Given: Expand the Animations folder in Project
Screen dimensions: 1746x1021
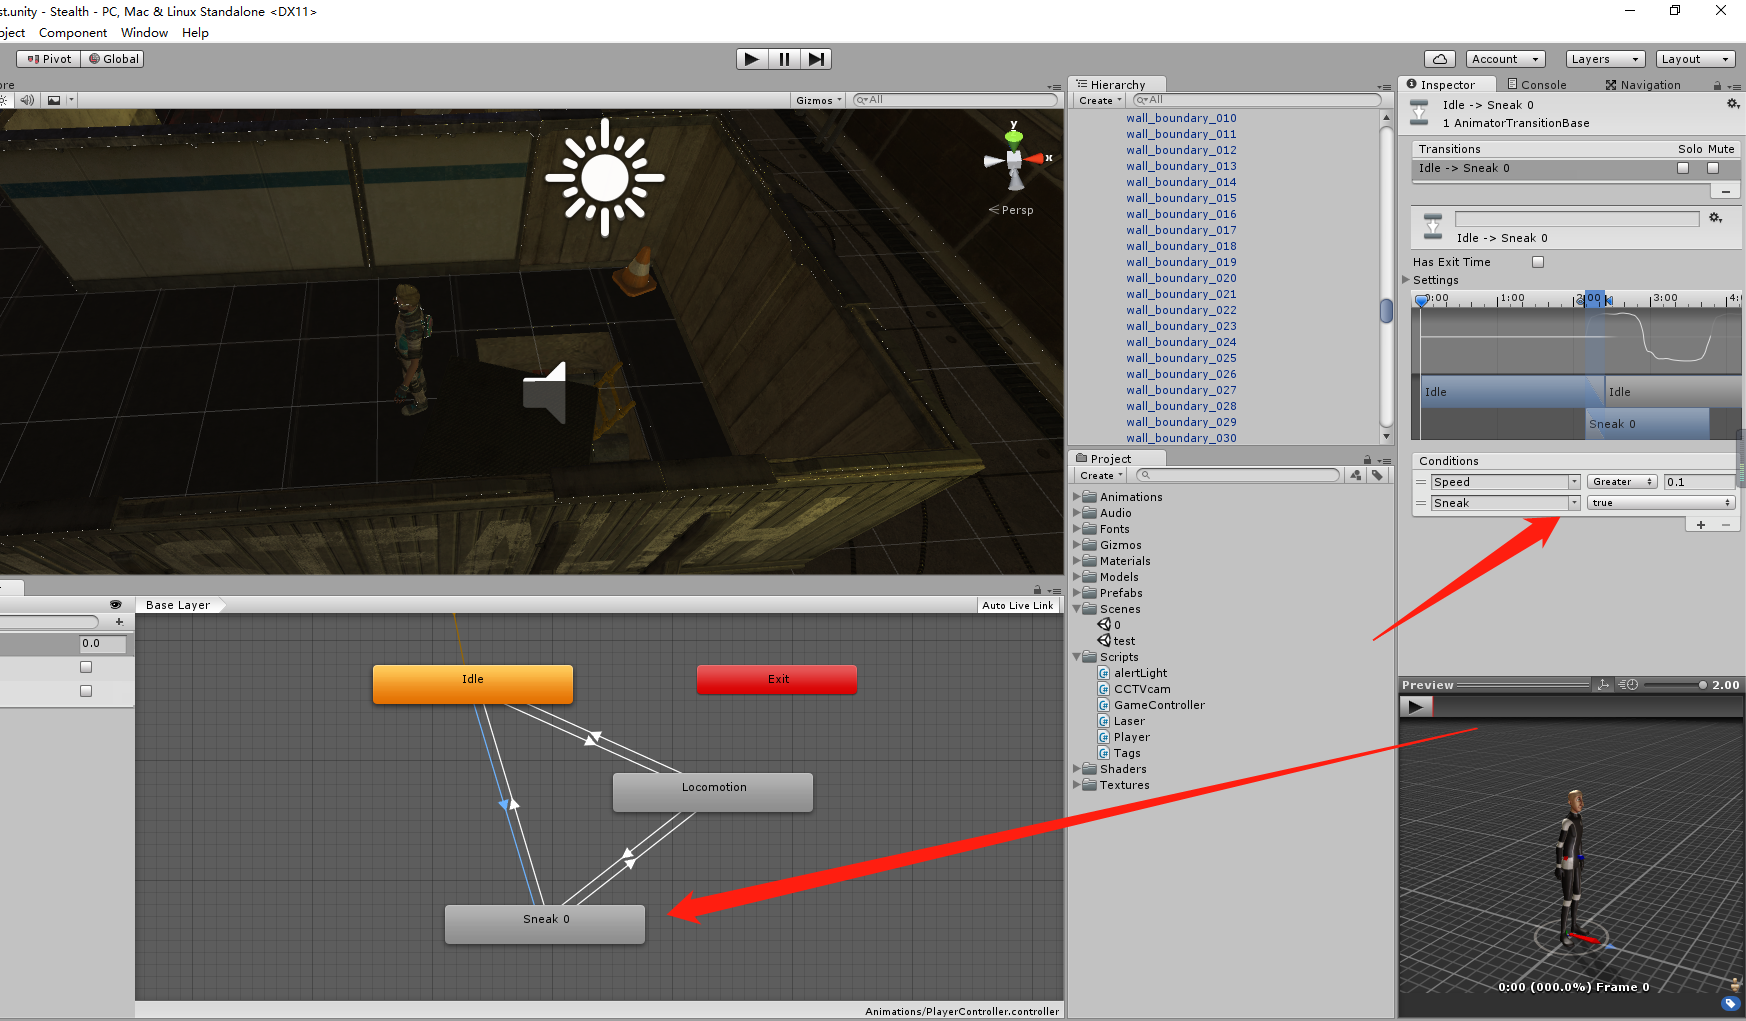Looking at the screenshot, I should point(1077,497).
